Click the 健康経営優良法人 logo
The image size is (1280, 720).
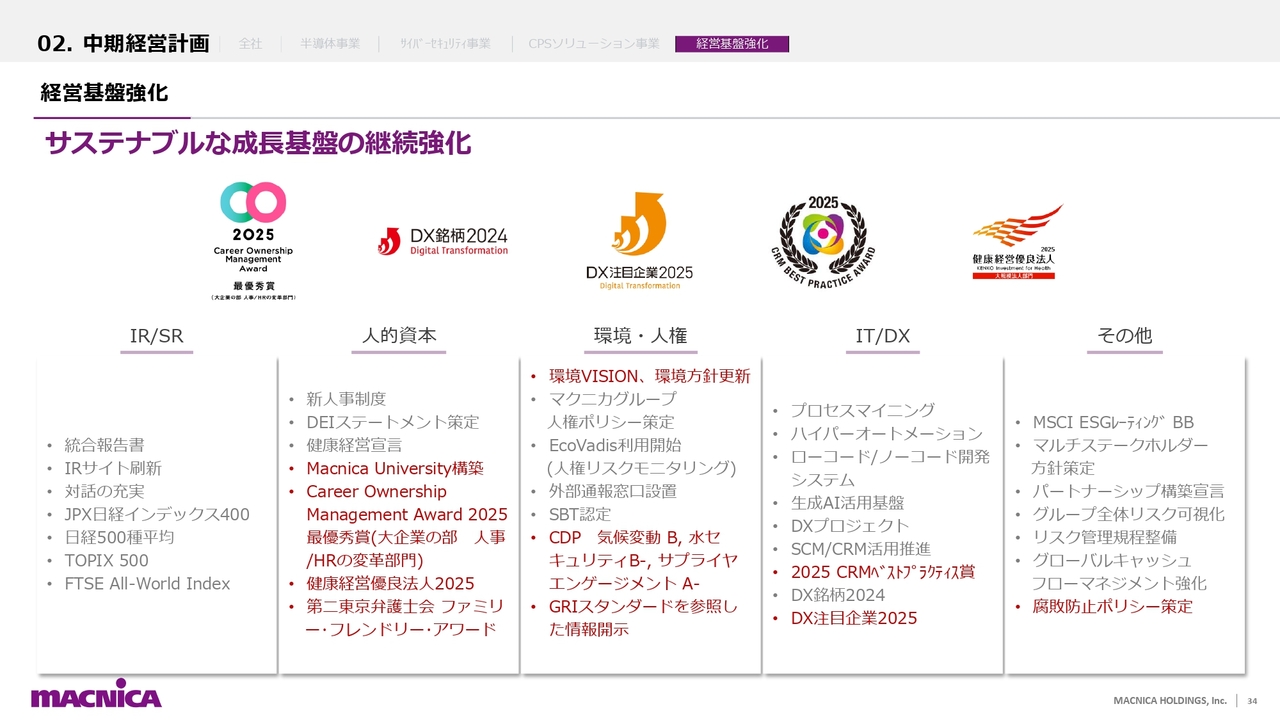tap(1017, 242)
